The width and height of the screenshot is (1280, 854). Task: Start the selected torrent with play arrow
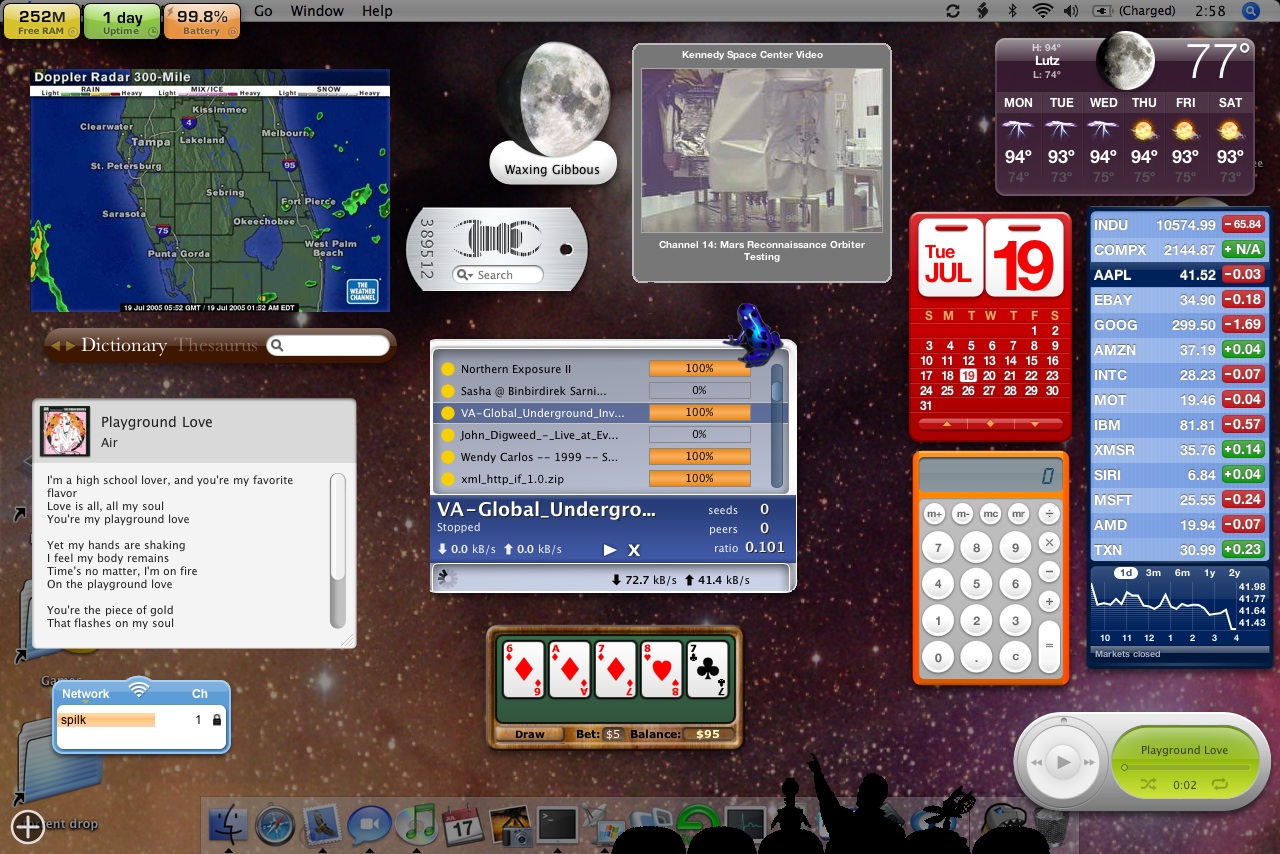pyautogui.click(x=610, y=550)
